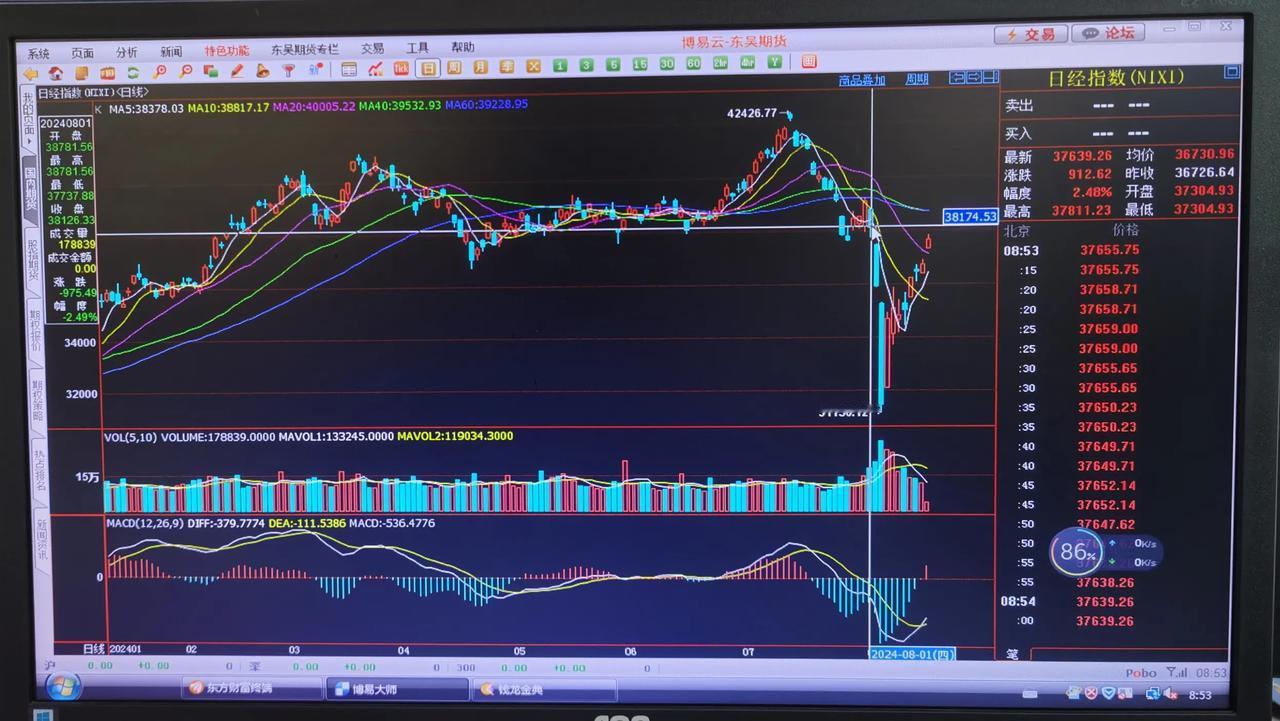The width and height of the screenshot is (1280, 721).
Task: Select the 2hr period icon
Action: coord(720,63)
